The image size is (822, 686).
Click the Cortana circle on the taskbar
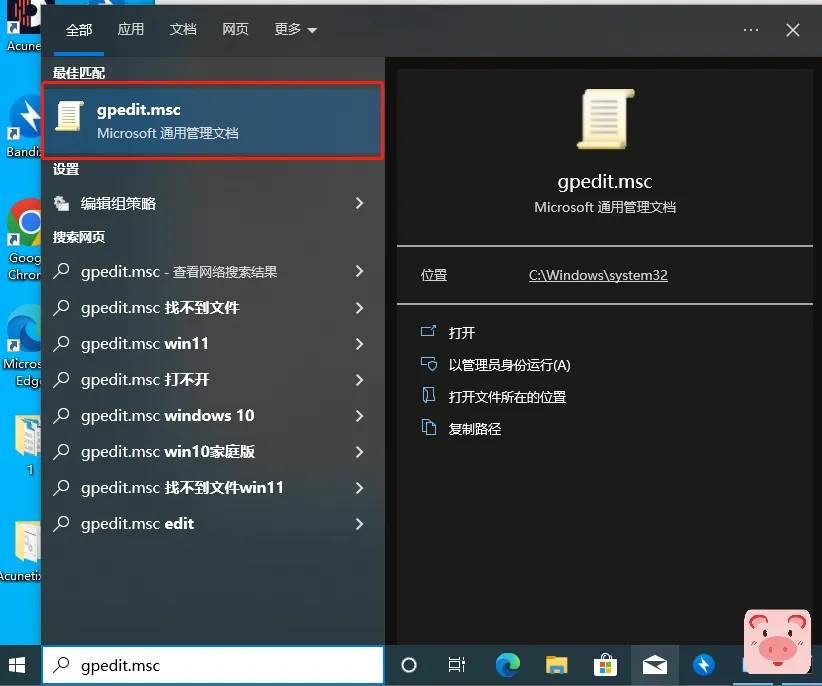click(x=409, y=666)
